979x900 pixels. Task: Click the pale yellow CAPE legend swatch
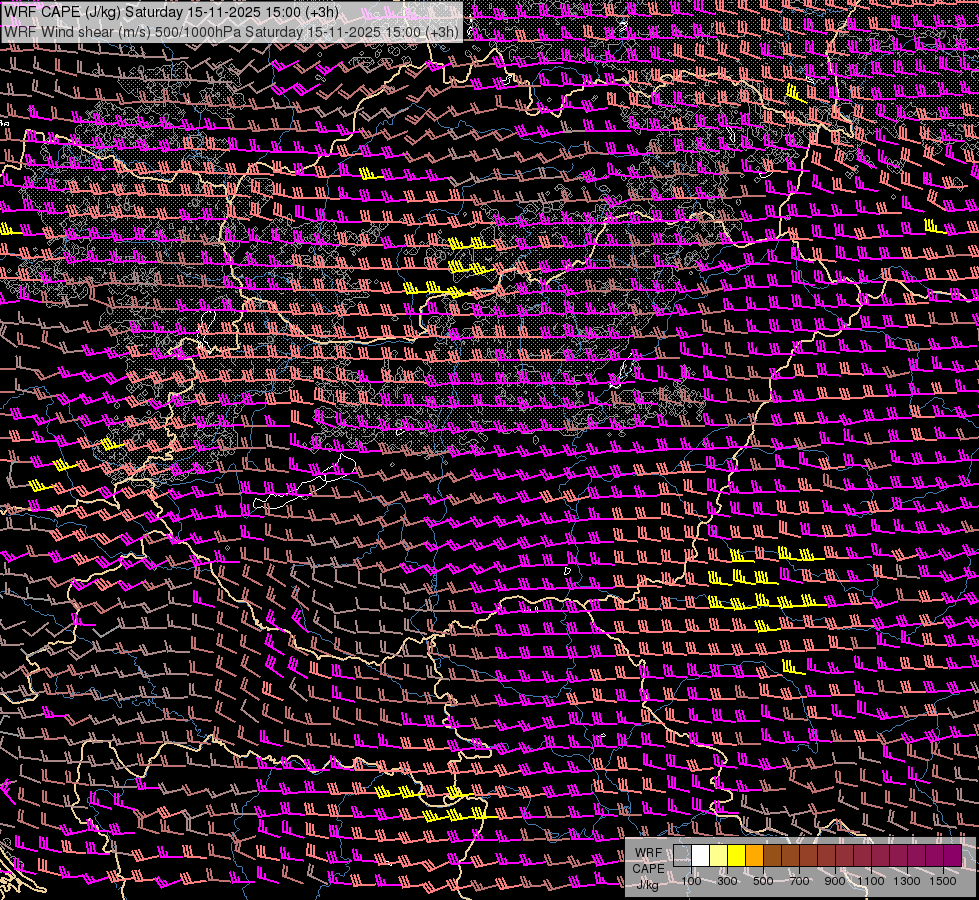pos(719,855)
